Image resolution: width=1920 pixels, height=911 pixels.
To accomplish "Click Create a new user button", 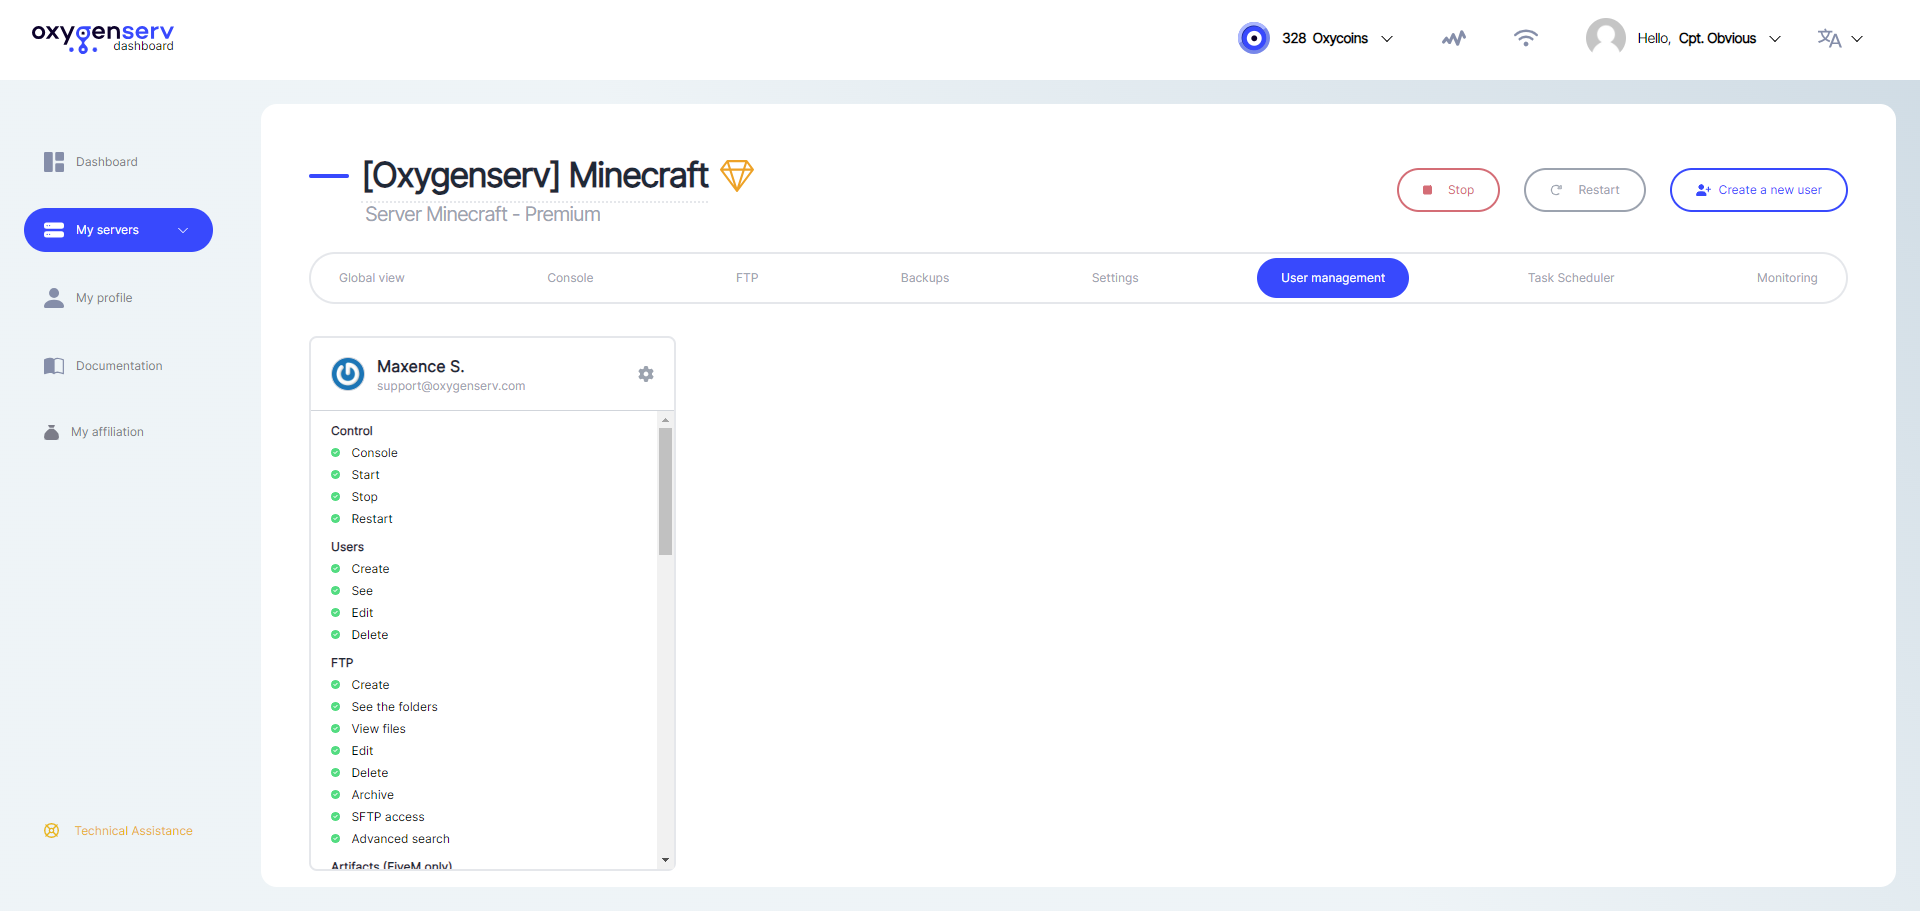I will coord(1759,190).
